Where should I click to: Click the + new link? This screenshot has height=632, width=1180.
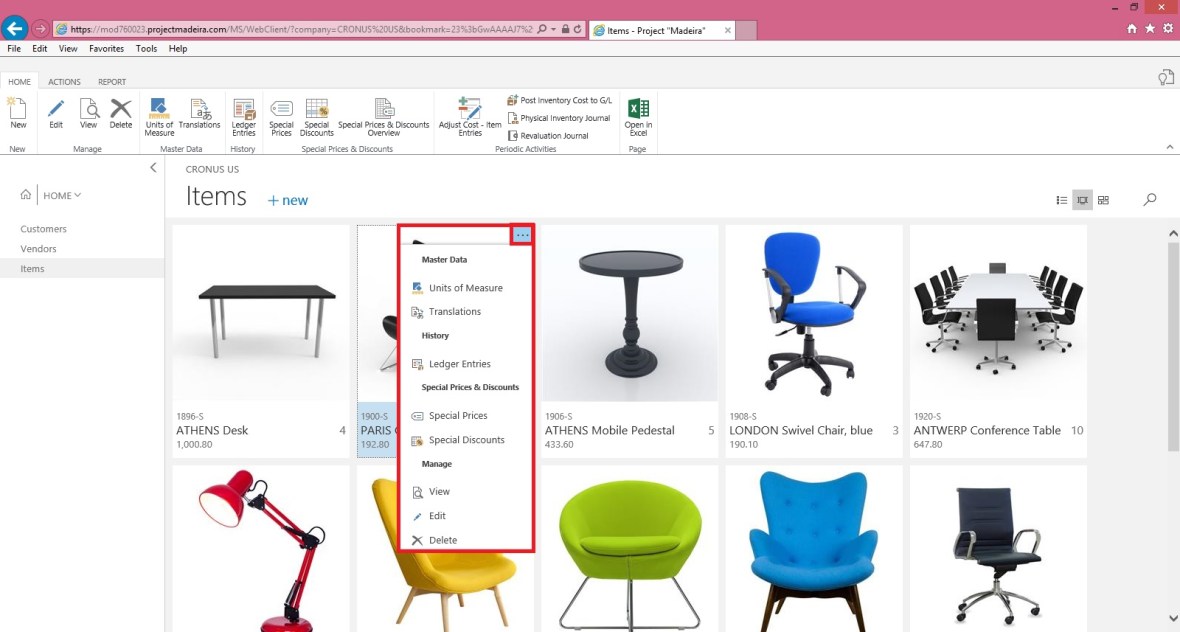point(288,200)
